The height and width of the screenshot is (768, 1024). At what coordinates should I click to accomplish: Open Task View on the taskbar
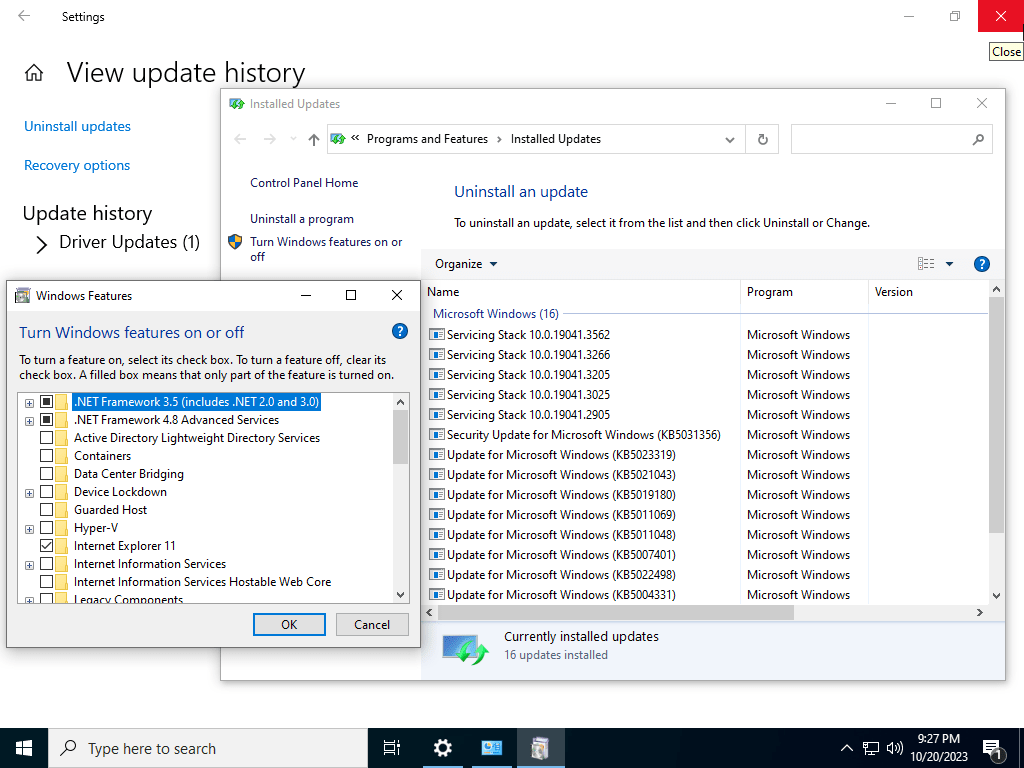click(x=392, y=748)
